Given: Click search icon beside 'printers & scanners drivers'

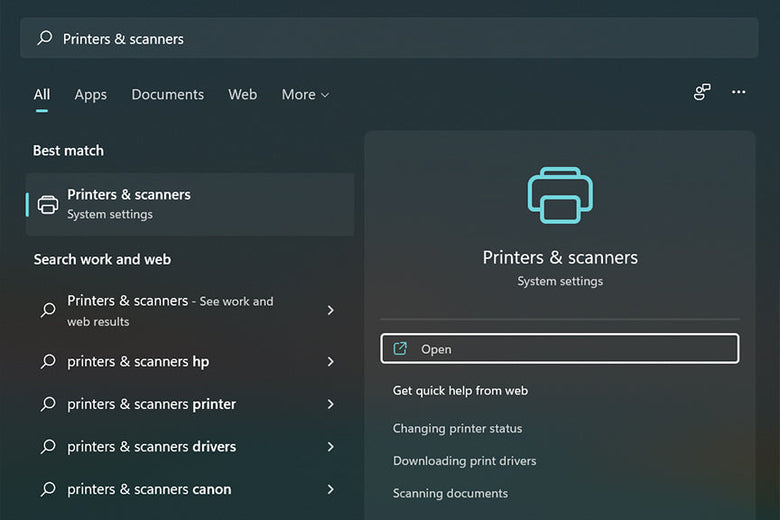Looking at the screenshot, I should pos(48,446).
